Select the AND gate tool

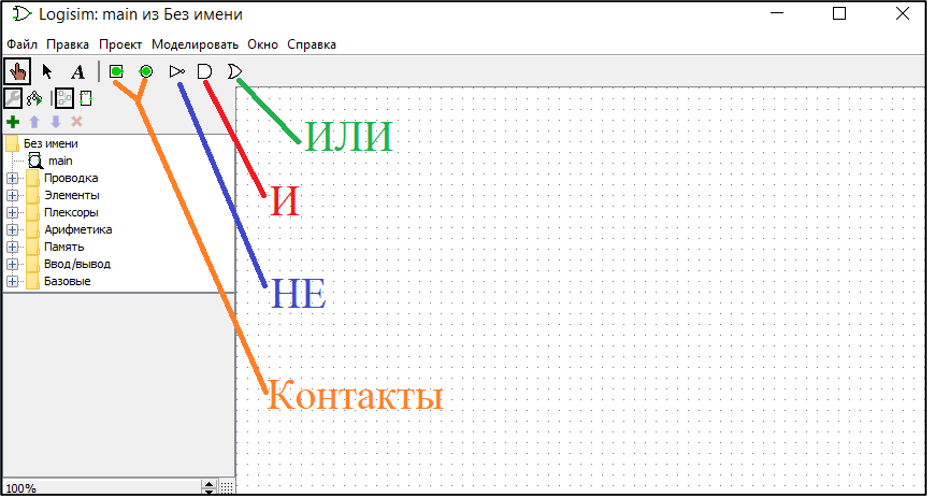coord(204,72)
